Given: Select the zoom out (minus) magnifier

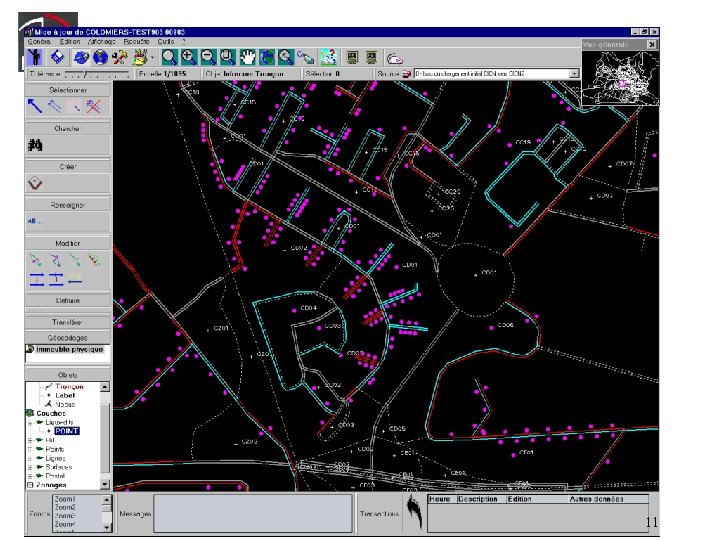Looking at the screenshot, I should 208,58.
